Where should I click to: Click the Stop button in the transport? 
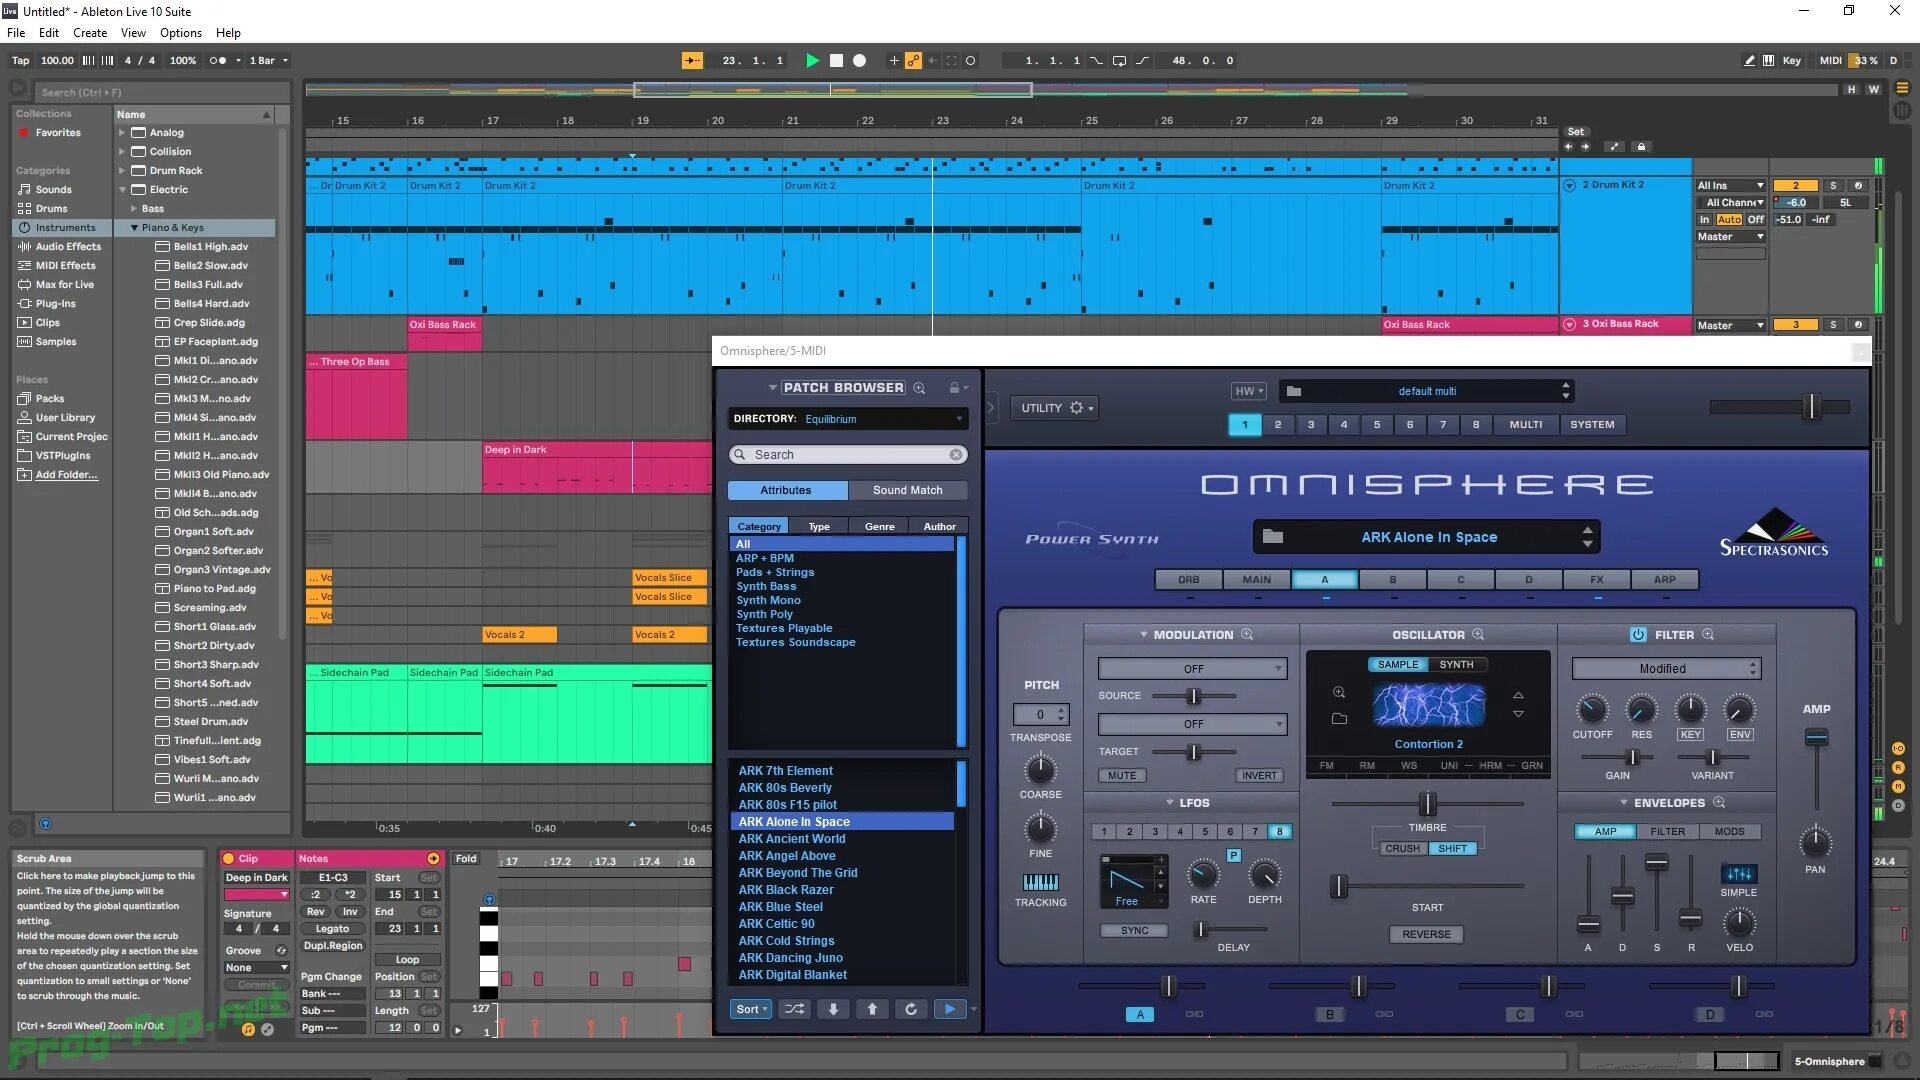[836, 61]
